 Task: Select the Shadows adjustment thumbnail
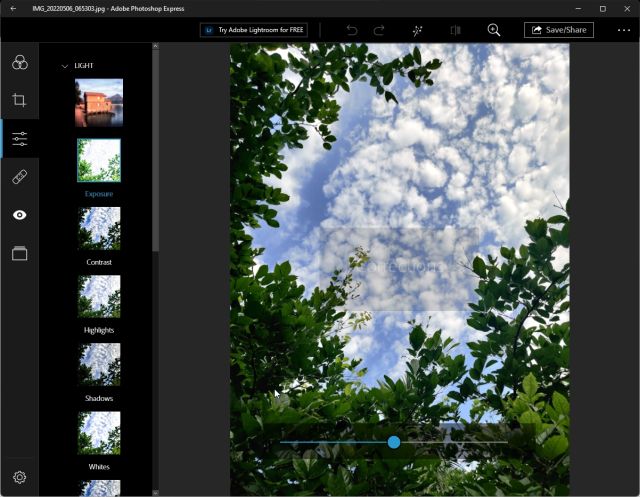[99, 364]
